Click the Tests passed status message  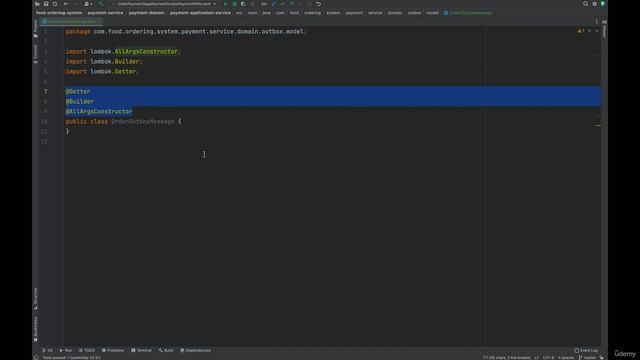[71, 358]
